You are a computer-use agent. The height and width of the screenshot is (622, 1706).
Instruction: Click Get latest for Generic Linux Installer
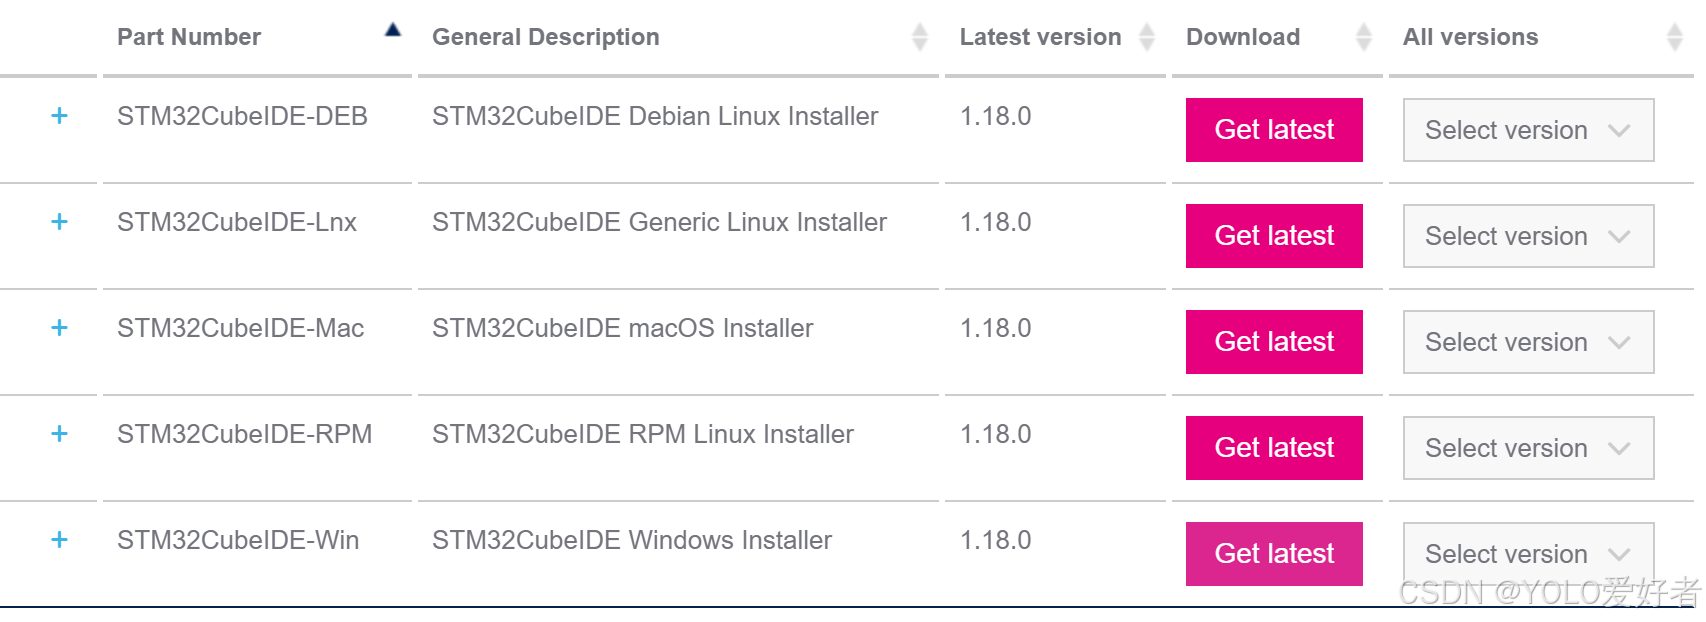[1274, 236]
